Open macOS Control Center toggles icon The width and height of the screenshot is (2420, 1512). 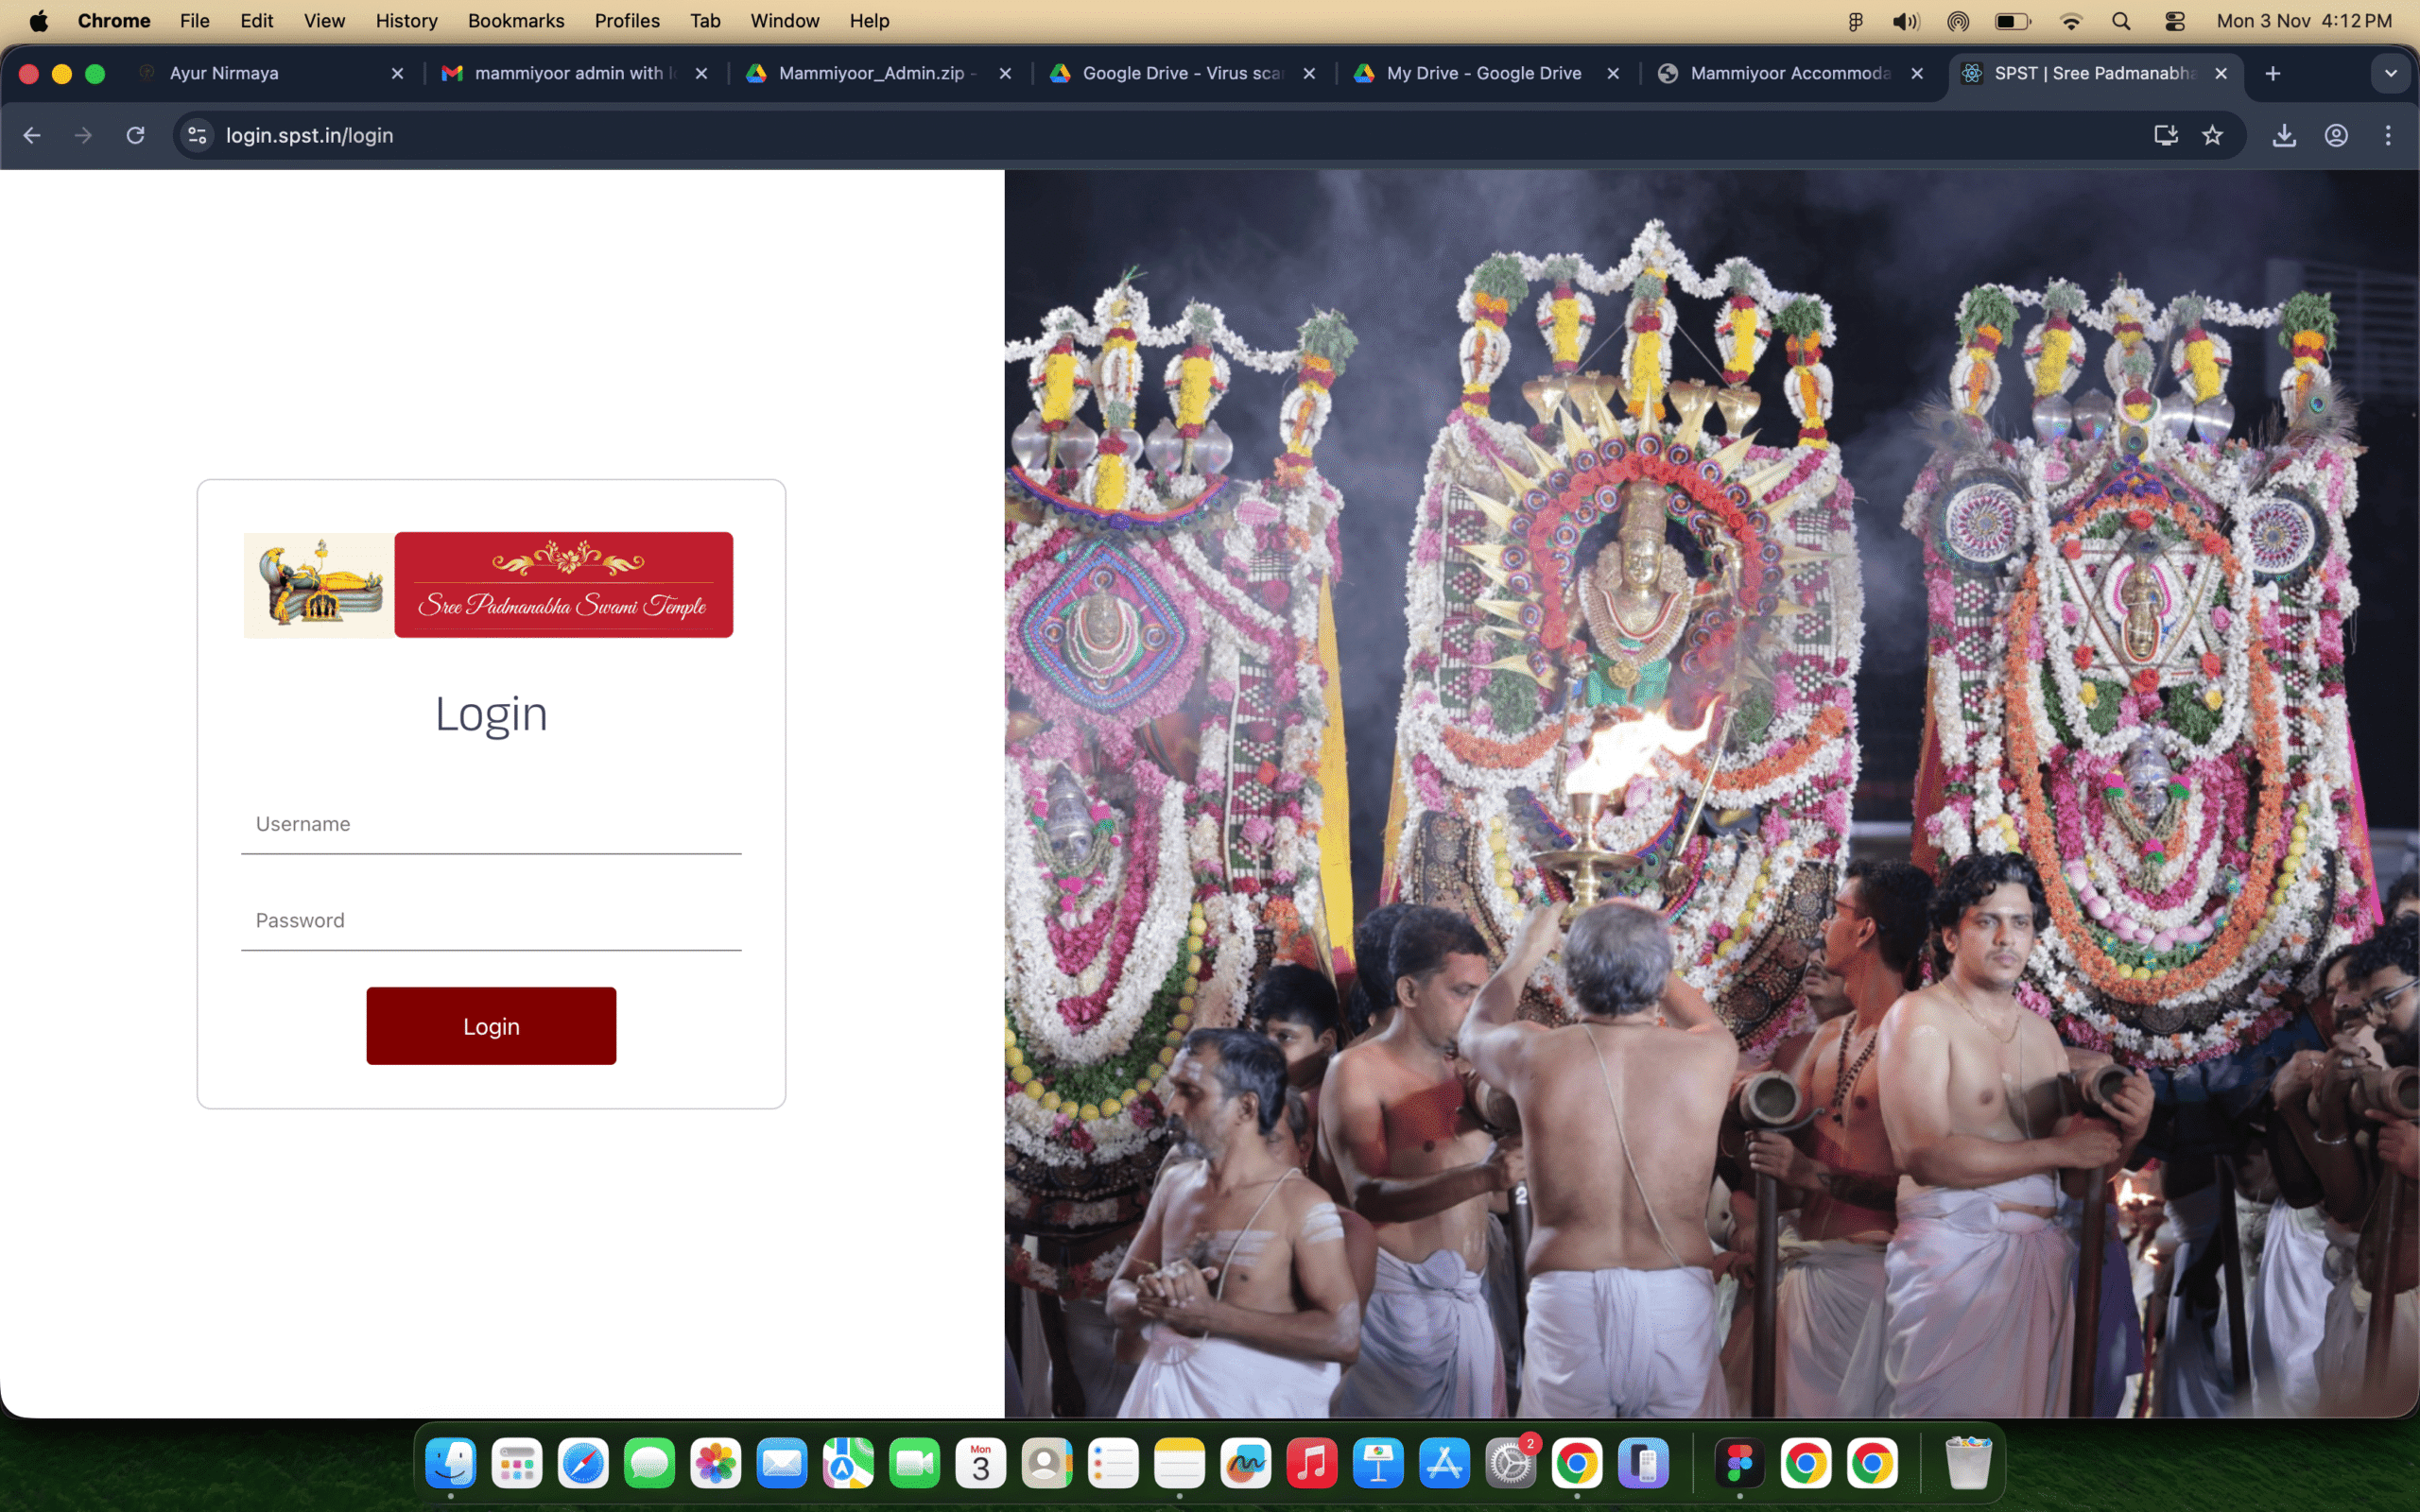click(2175, 21)
